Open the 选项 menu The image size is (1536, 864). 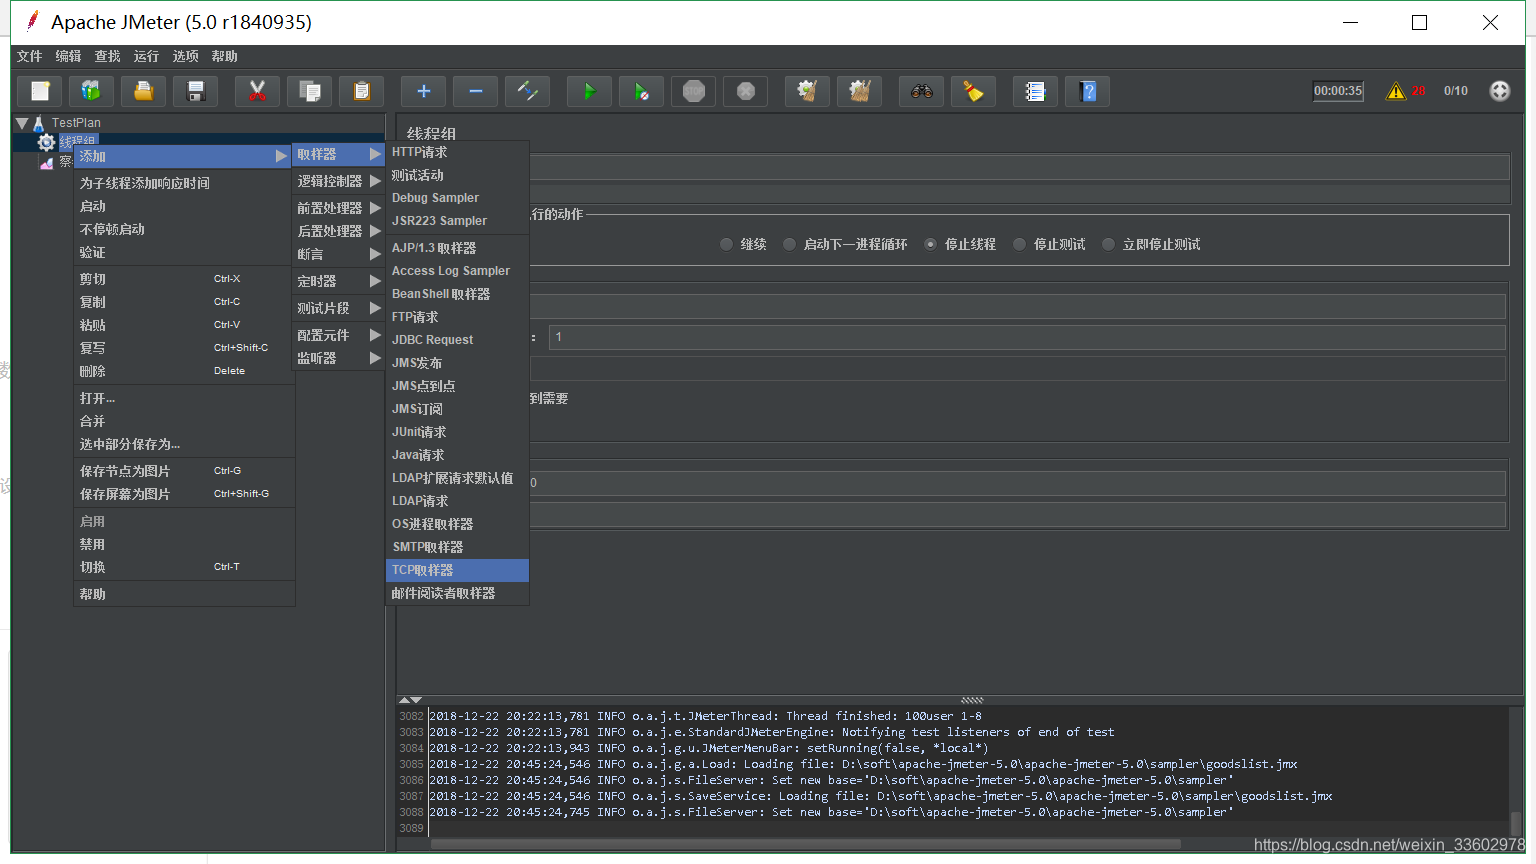pyautogui.click(x=186, y=56)
